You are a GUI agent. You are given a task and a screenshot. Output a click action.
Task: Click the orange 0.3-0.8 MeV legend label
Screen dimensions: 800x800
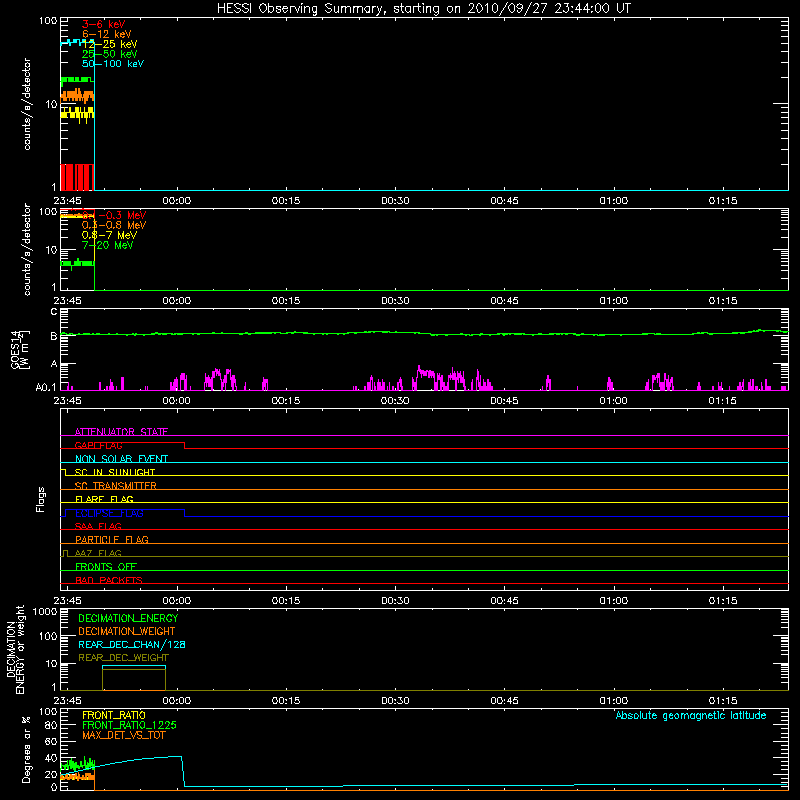(x=114, y=225)
